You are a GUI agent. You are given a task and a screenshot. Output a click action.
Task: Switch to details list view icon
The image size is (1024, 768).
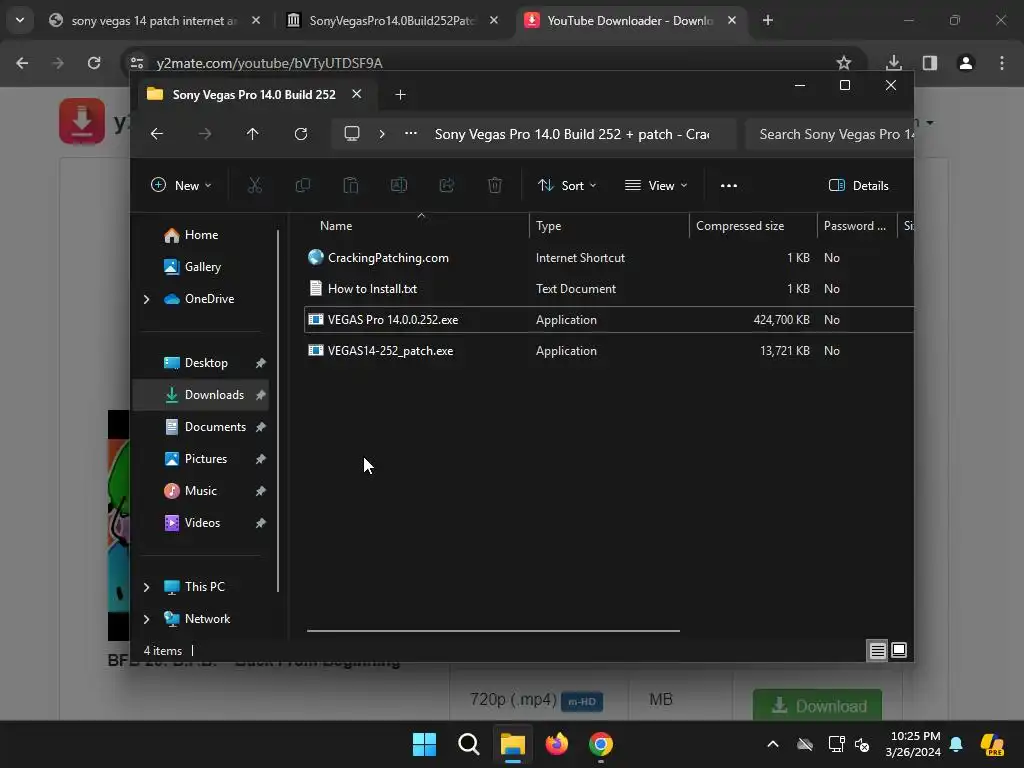[878, 650]
